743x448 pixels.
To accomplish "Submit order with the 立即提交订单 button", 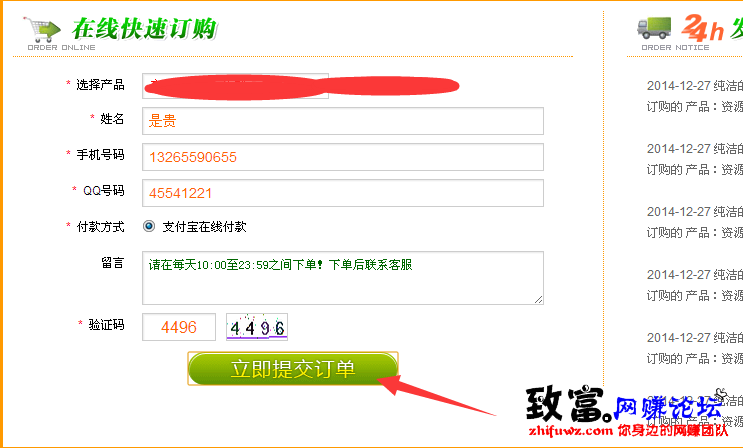I will 293,368.
